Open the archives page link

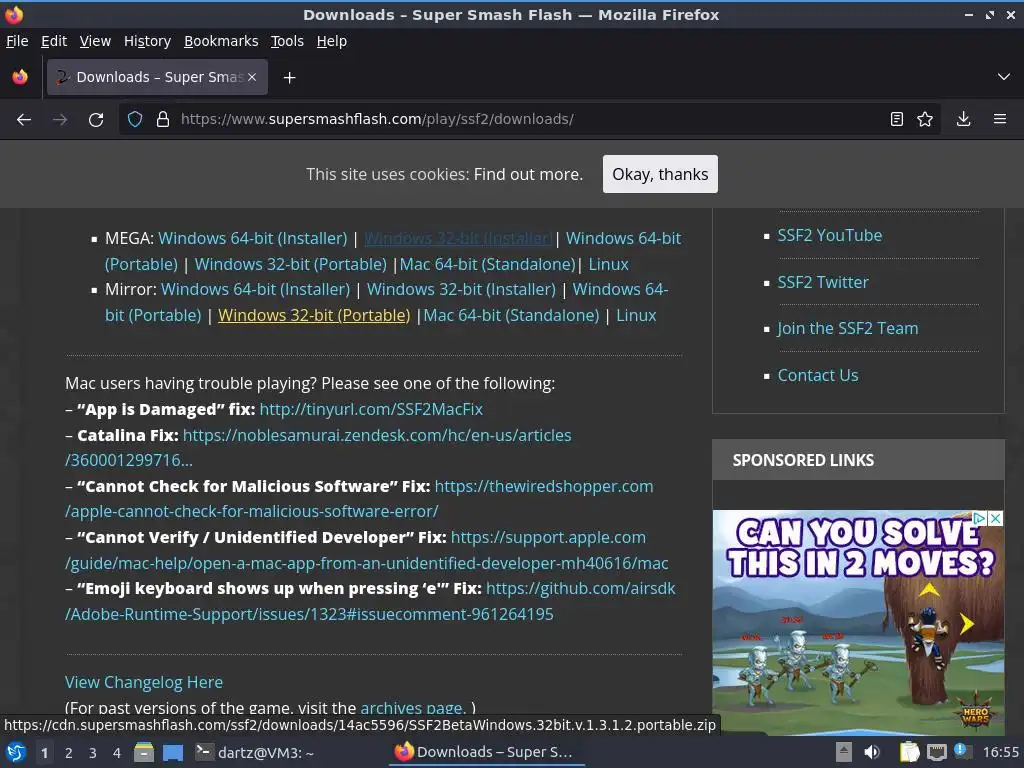[412, 707]
